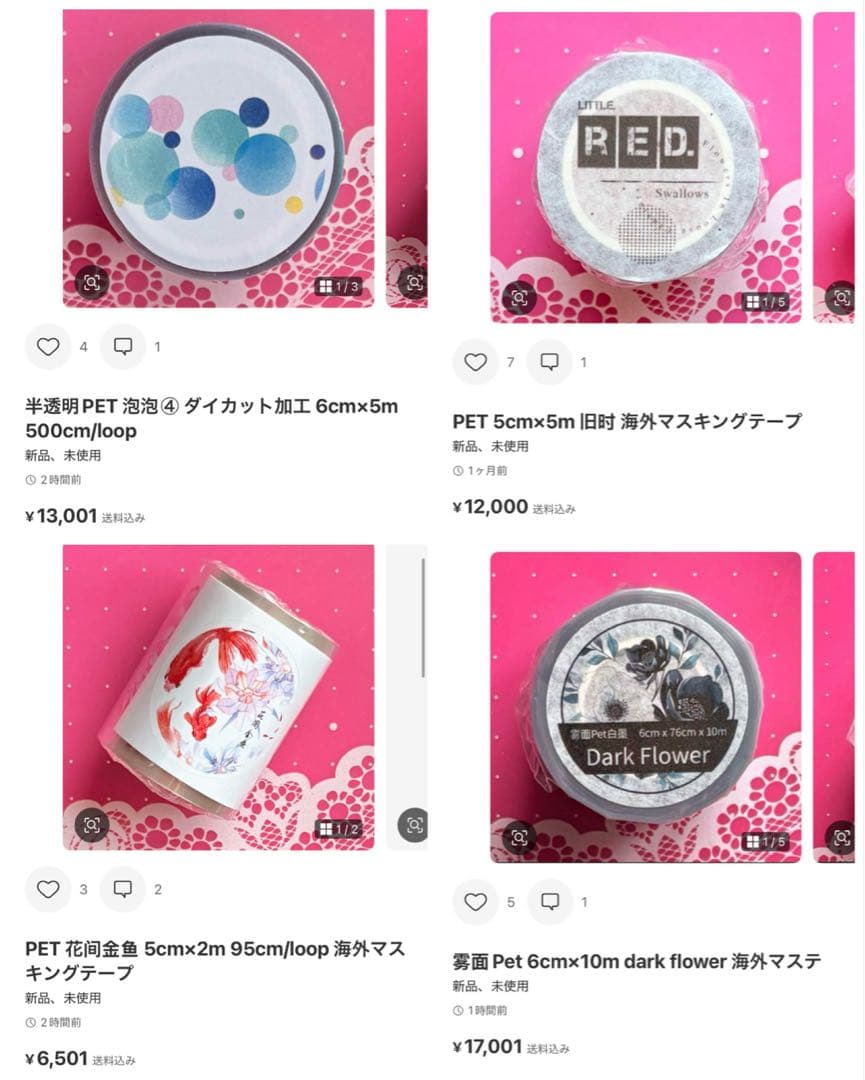Like the 花间金鱼 goldfish tape listing

(x=48, y=889)
